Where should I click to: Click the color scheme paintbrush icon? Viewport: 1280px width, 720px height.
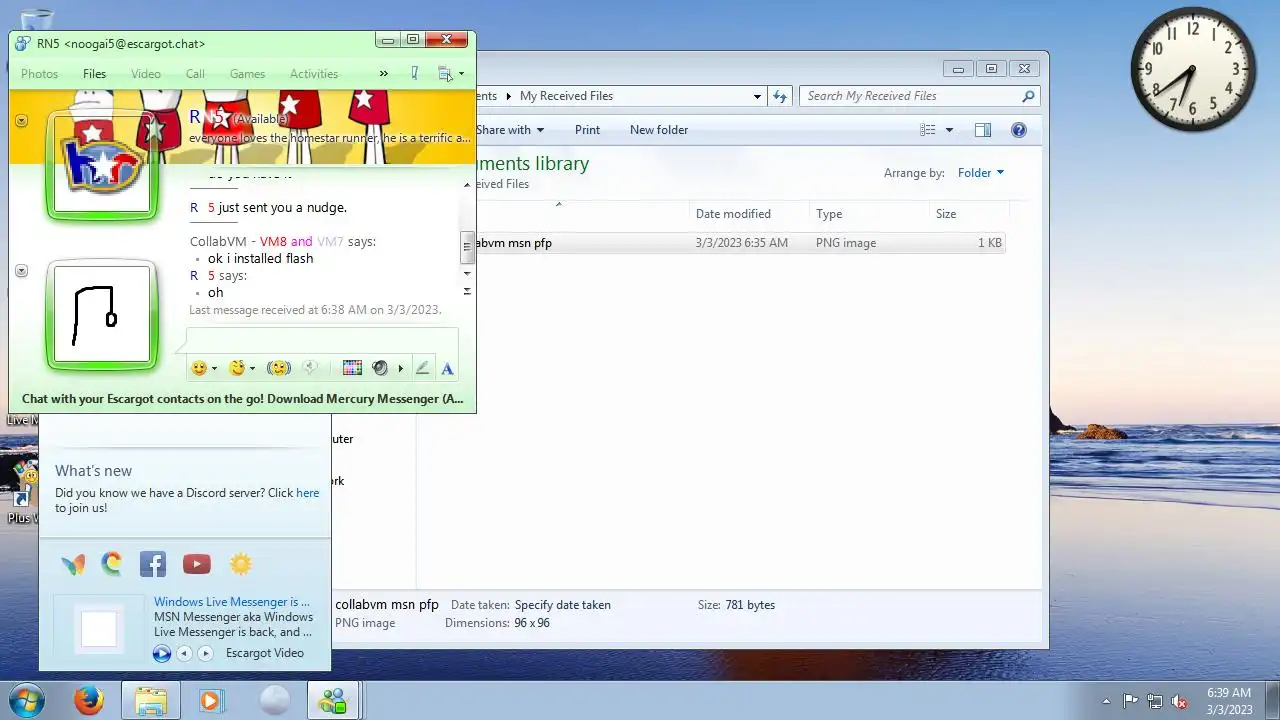pos(414,73)
